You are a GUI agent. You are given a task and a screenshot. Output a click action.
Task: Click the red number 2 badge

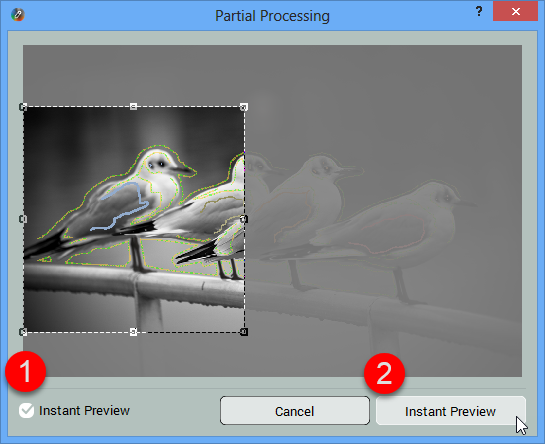click(384, 374)
